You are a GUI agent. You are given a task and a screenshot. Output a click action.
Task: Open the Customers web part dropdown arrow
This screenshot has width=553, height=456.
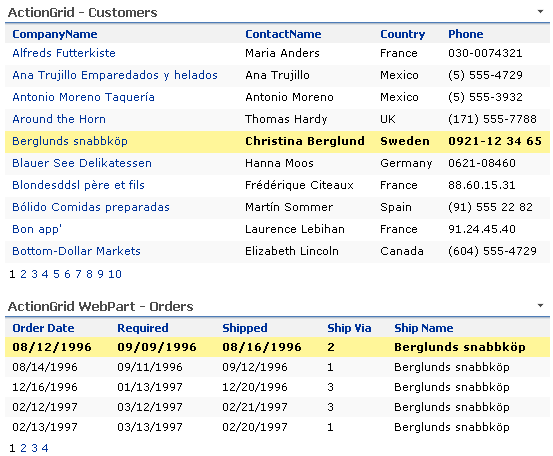pyautogui.click(x=540, y=12)
